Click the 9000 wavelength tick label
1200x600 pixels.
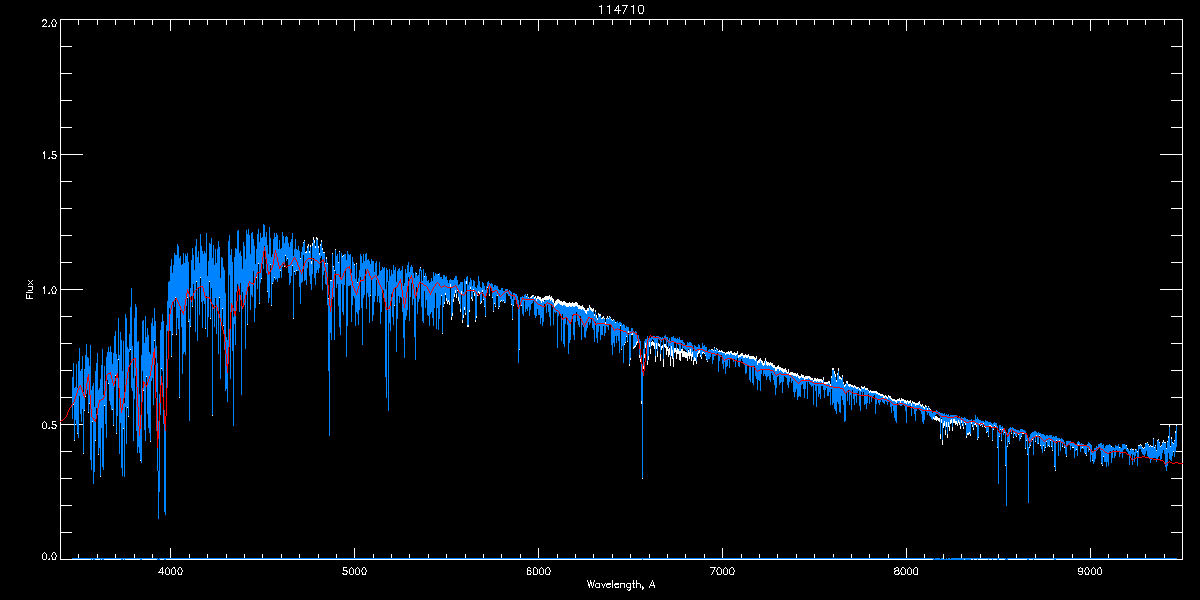pyautogui.click(x=1090, y=572)
